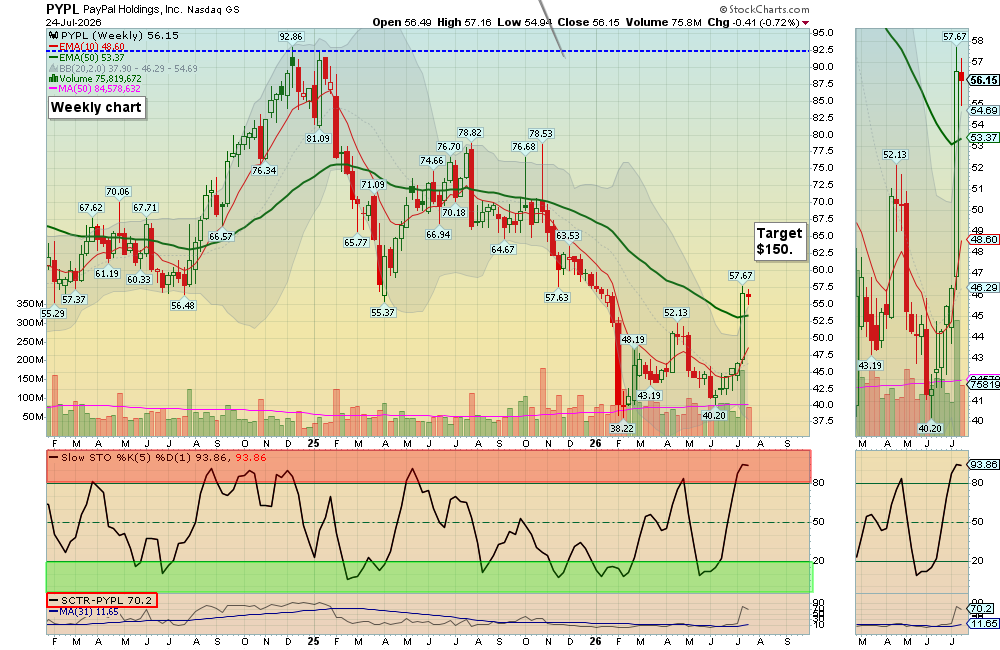The height and width of the screenshot is (650, 1000).
Task: Click the 70.06 price label
Action: click(x=118, y=191)
